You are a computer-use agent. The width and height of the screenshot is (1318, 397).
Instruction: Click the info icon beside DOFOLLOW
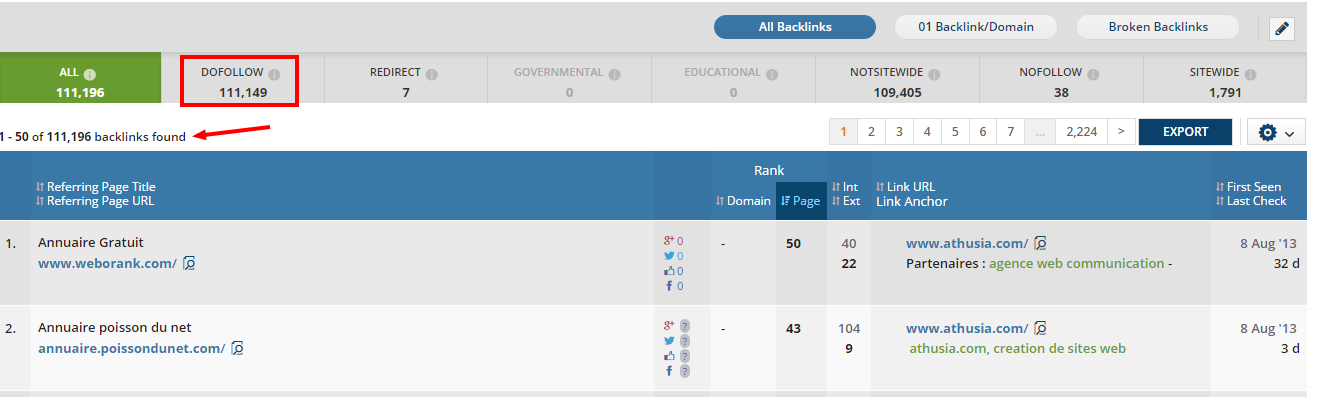coord(274,74)
